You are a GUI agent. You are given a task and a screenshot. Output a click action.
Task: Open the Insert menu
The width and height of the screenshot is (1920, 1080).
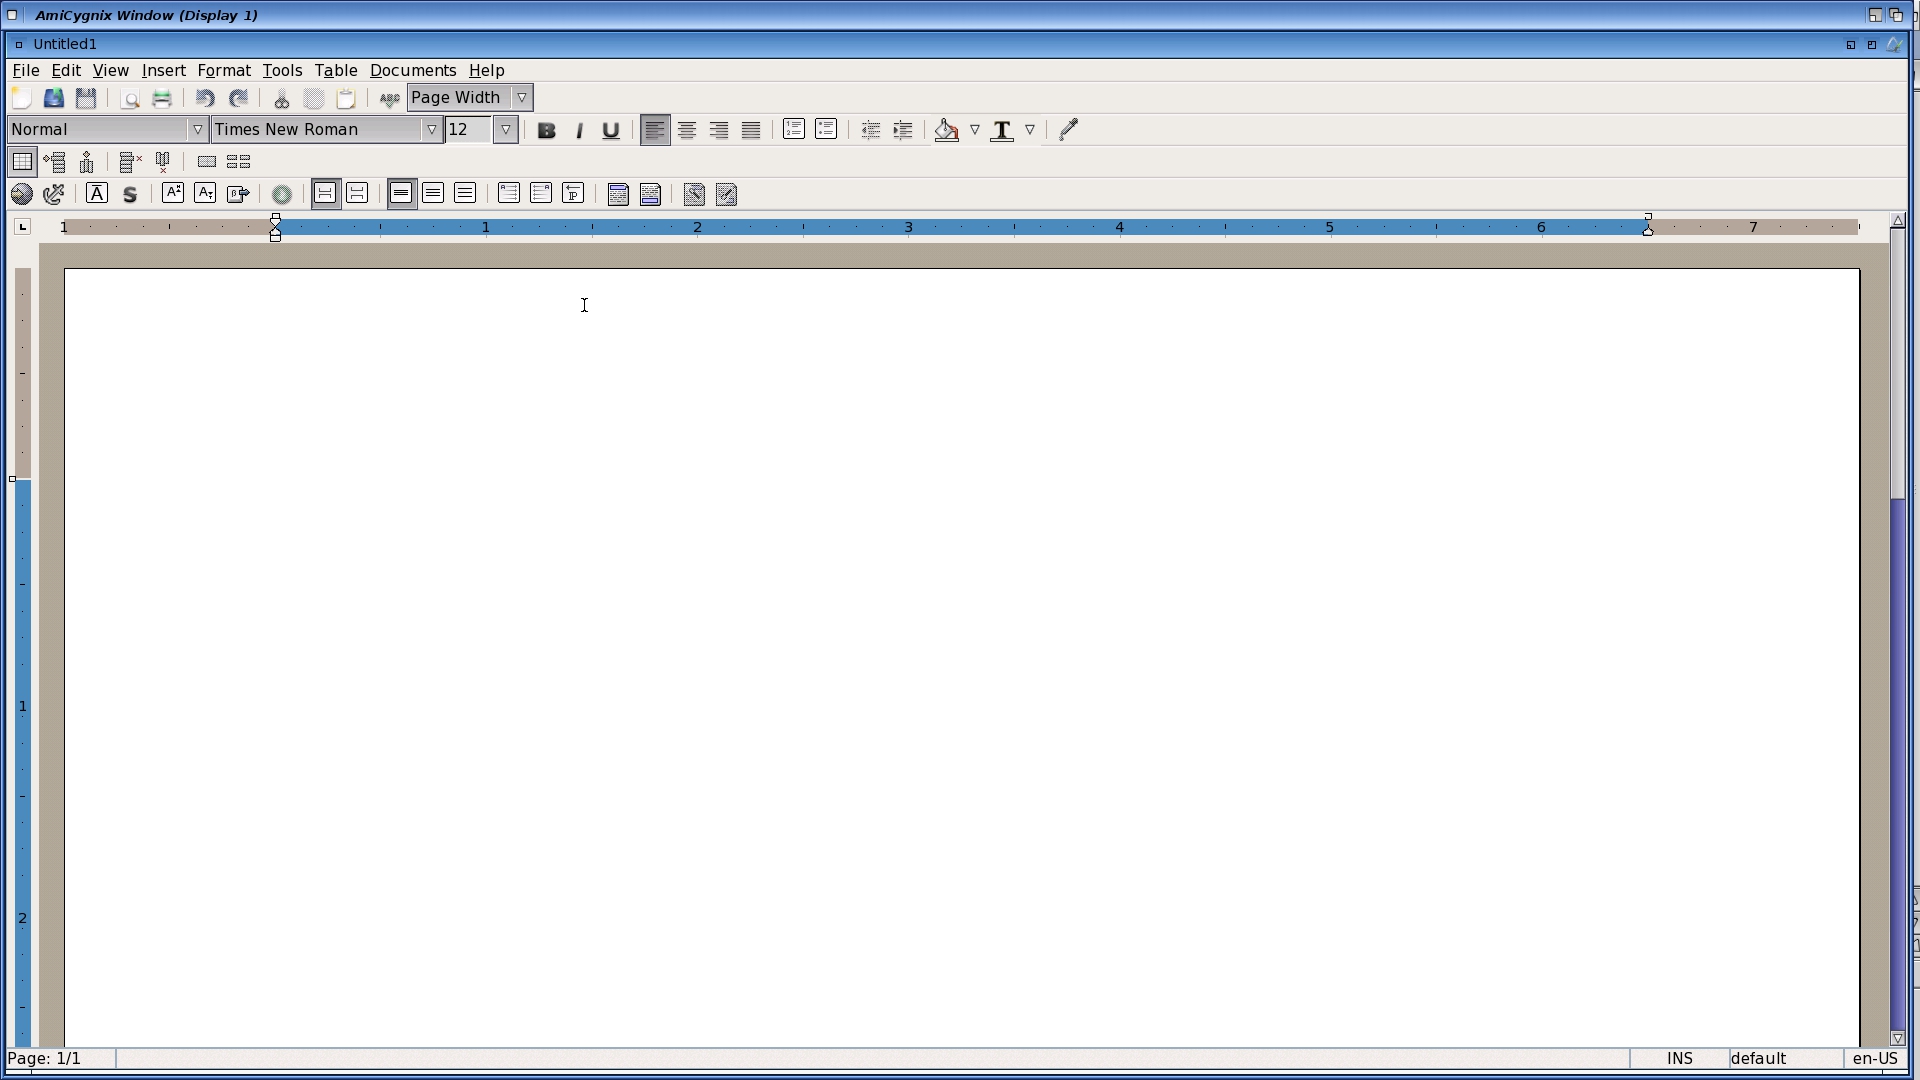163,71
